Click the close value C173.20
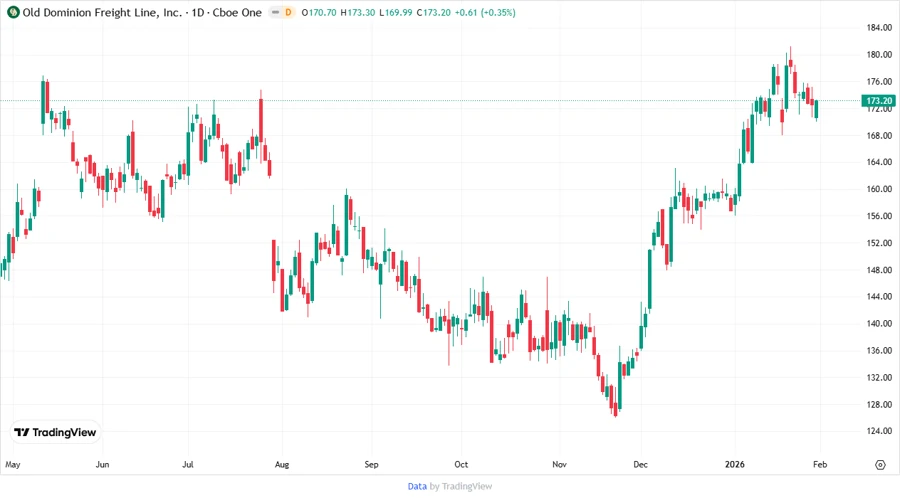 pyautogui.click(x=433, y=12)
